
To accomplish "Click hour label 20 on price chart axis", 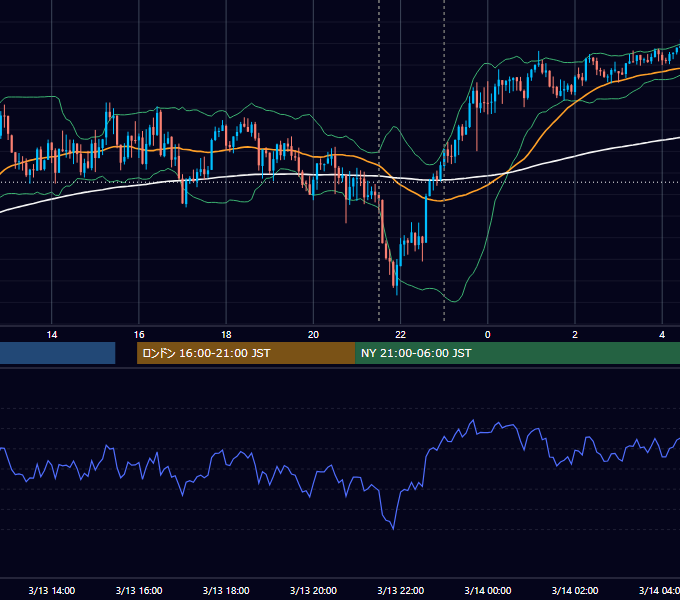I will tap(313, 335).
